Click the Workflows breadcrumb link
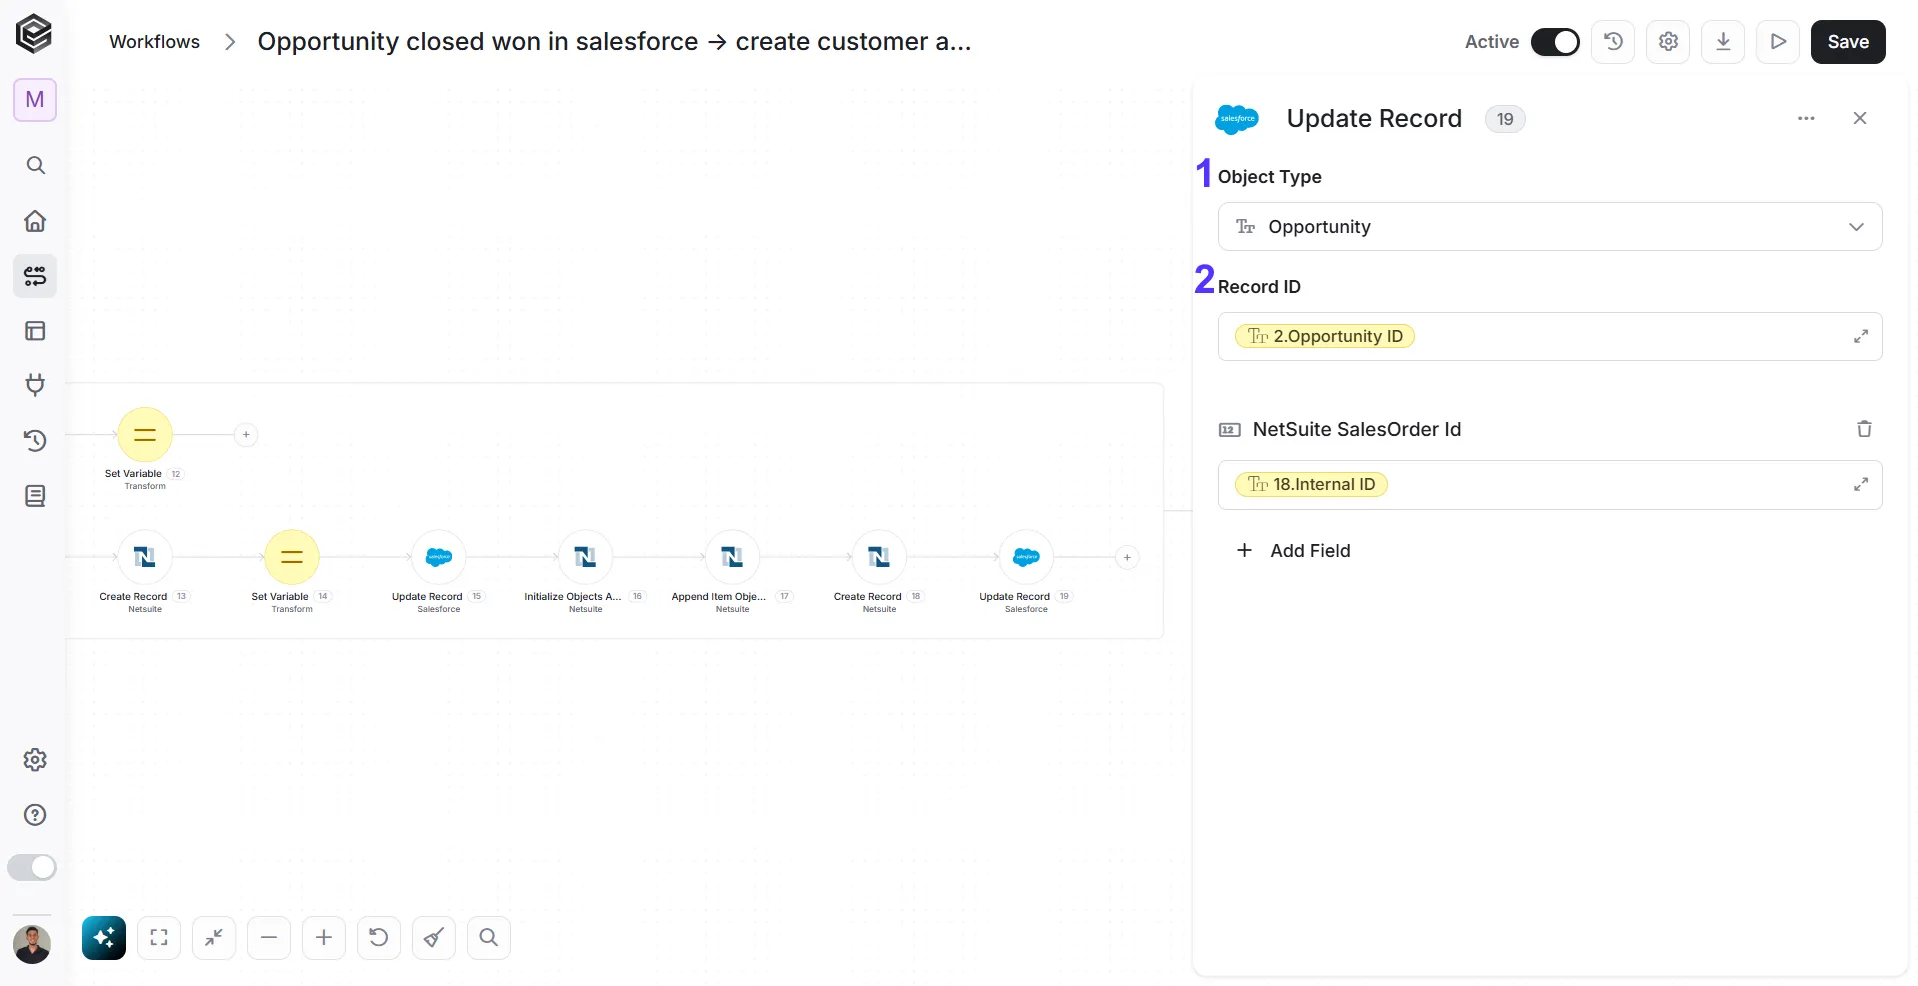This screenshot has height=986, width=1918. click(155, 42)
